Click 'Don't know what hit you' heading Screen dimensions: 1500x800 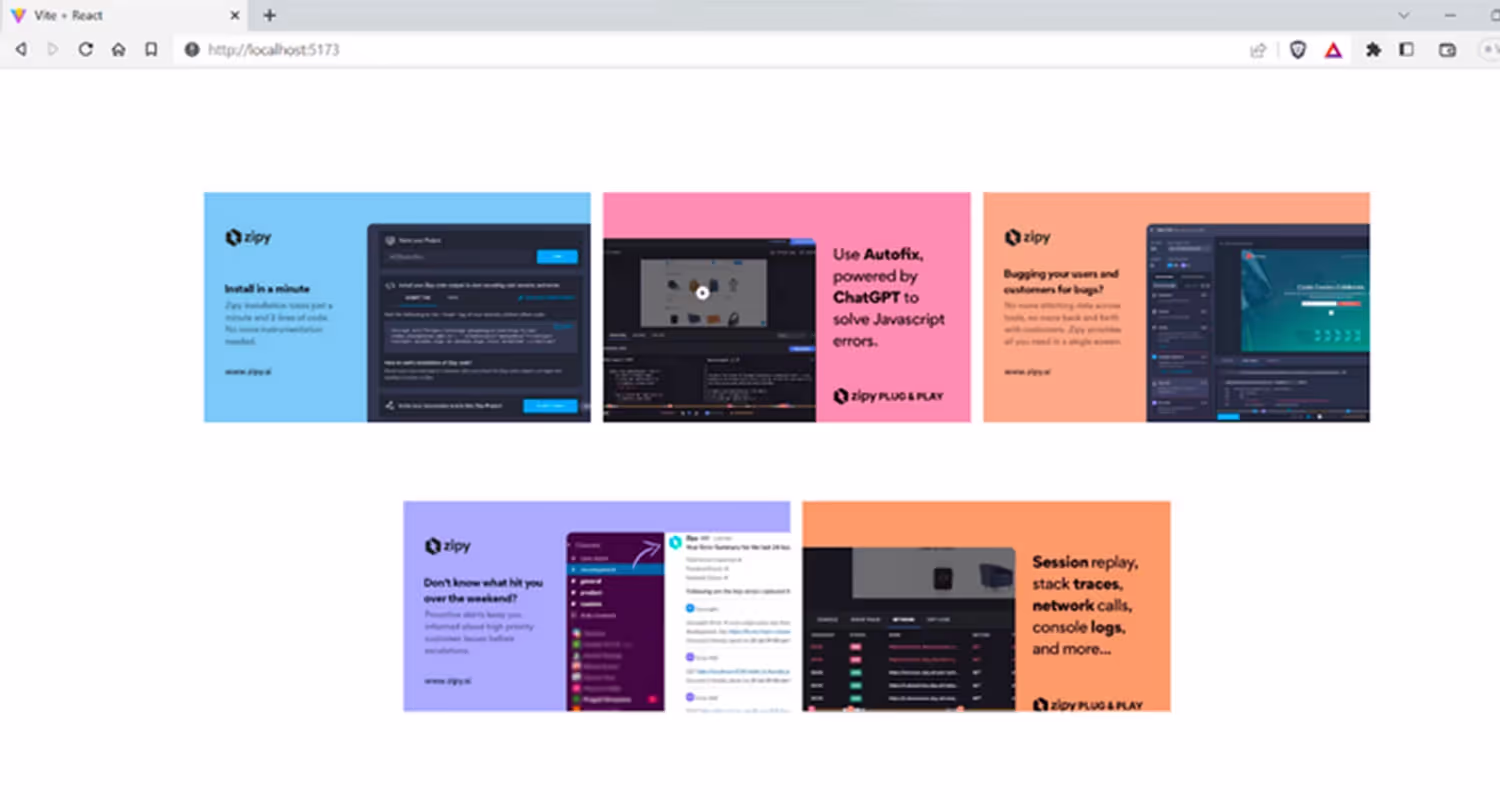pos(483,590)
